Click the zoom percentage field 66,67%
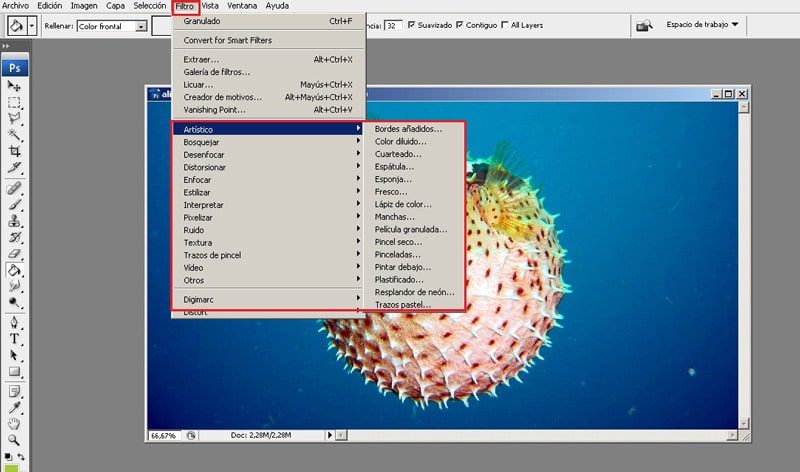 point(163,435)
